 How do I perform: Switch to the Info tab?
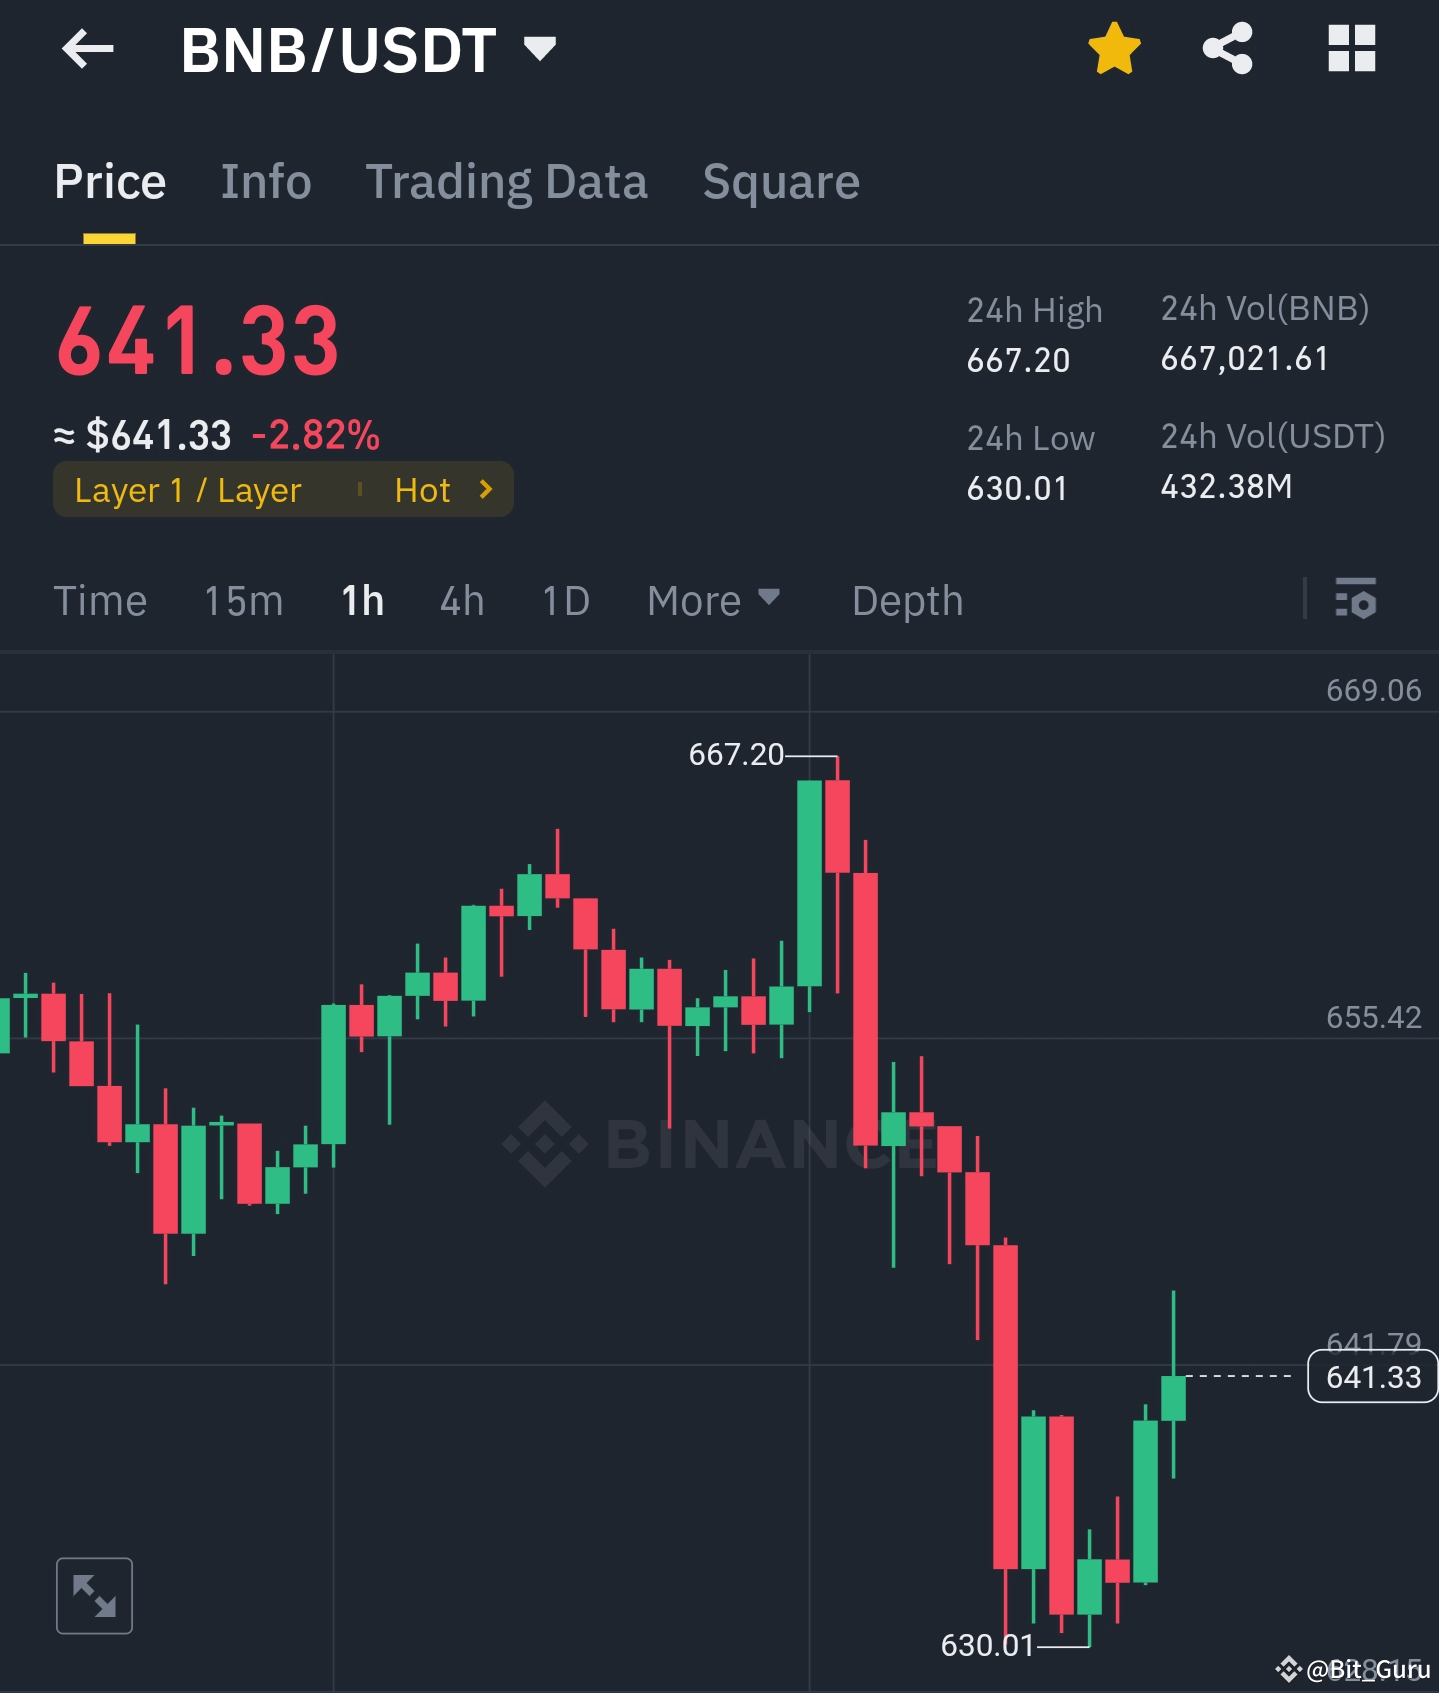point(265,182)
